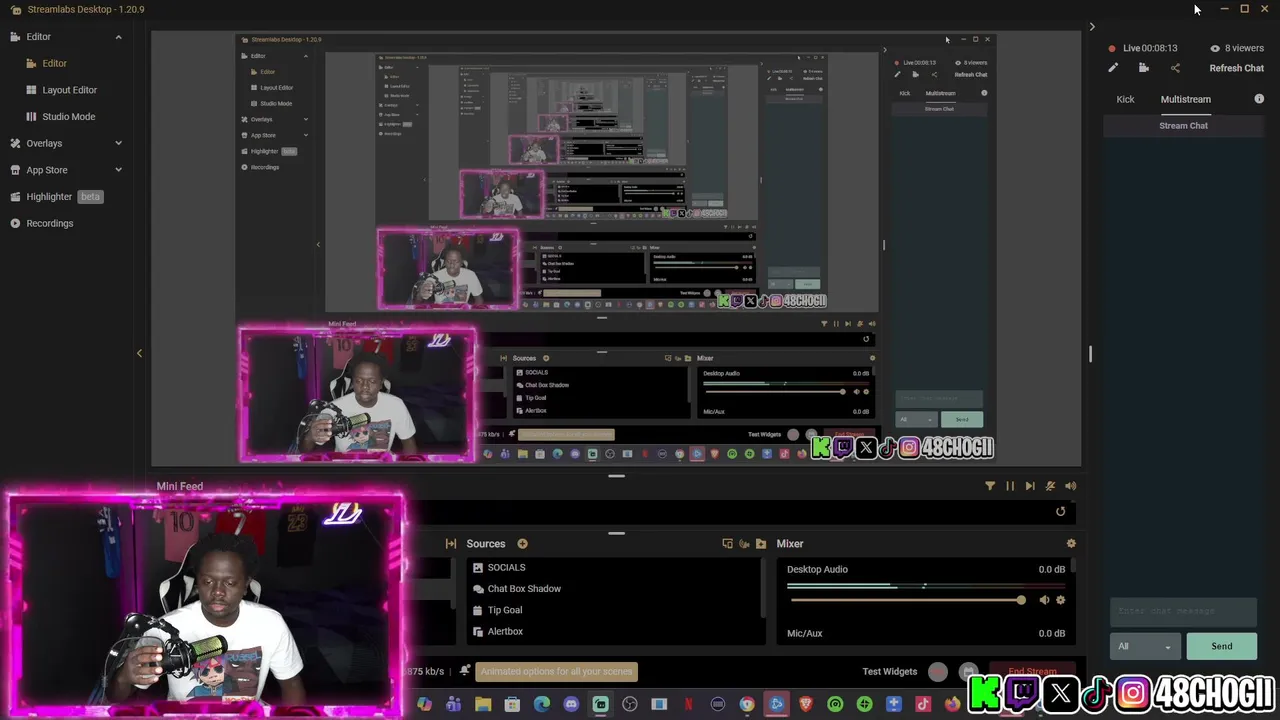1280x720 pixels.
Task: Open the edit stream info pencil icon
Action: coord(1113,68)
